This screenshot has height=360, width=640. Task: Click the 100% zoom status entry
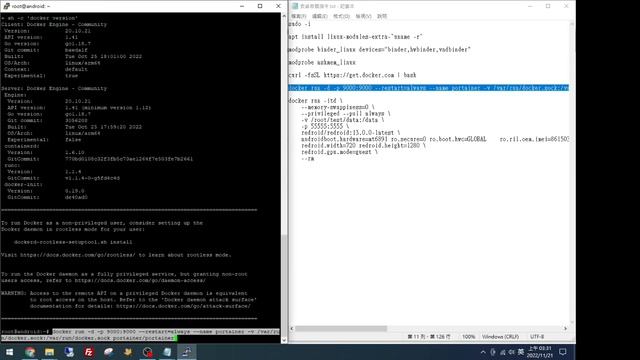(469, 337)
